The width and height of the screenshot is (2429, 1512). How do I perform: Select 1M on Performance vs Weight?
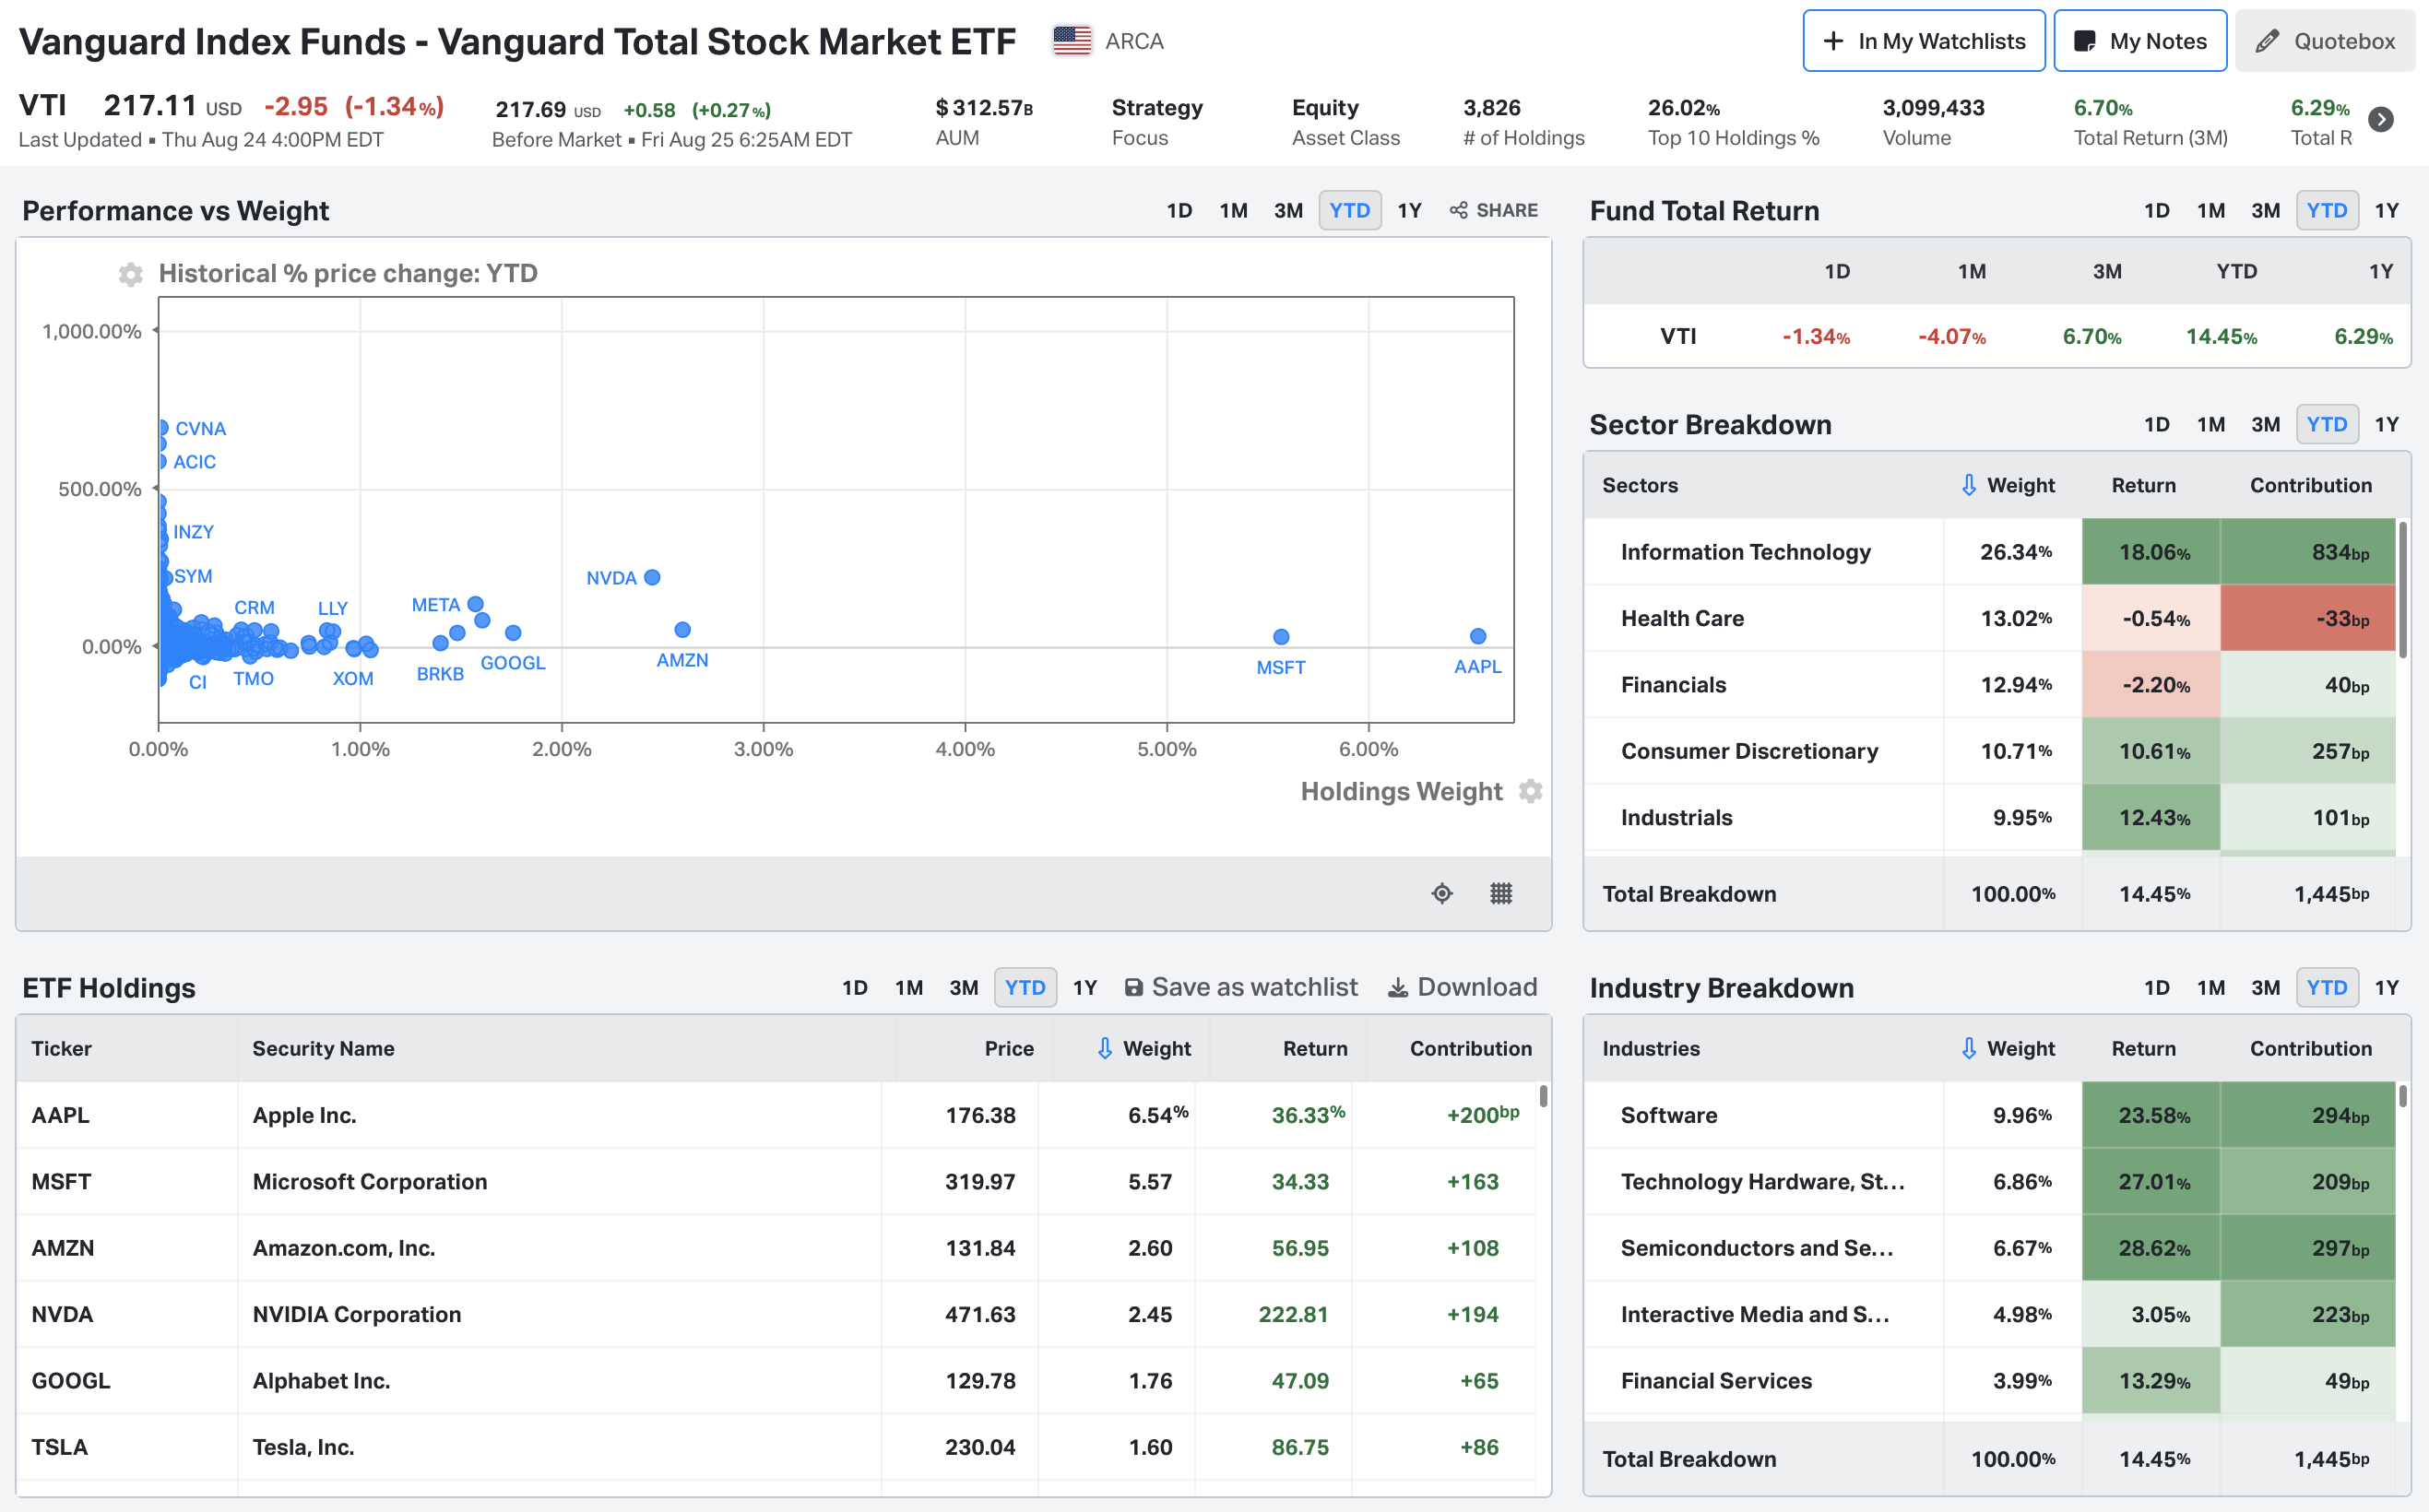pyautogui.click(x=1233, y=210)
